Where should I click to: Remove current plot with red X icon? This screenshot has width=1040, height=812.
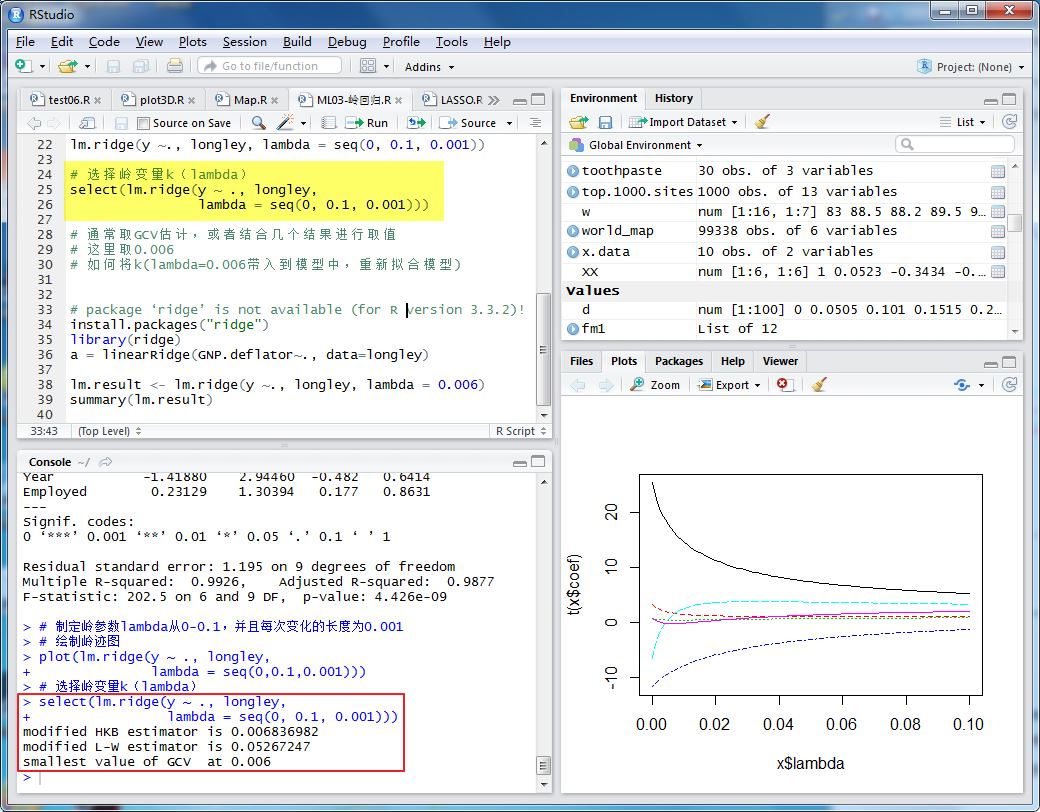coord(785,385)
